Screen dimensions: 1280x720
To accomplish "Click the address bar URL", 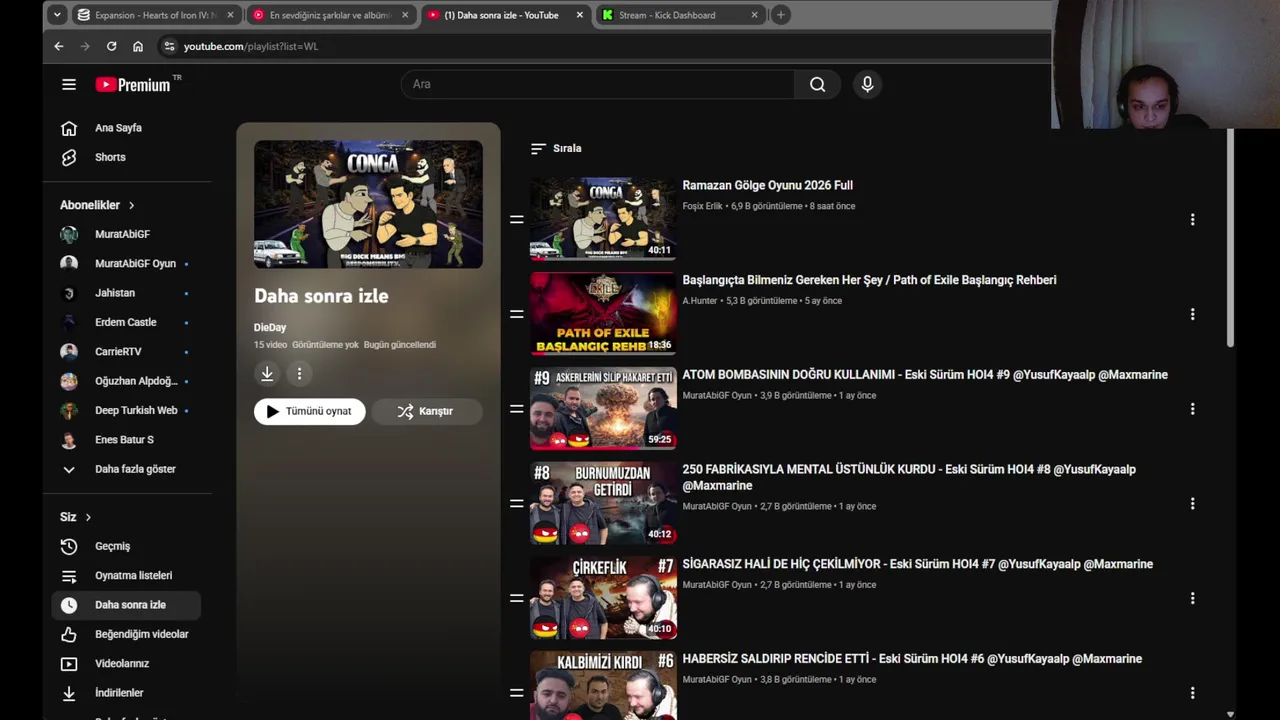I will click(x=251, y=46).
